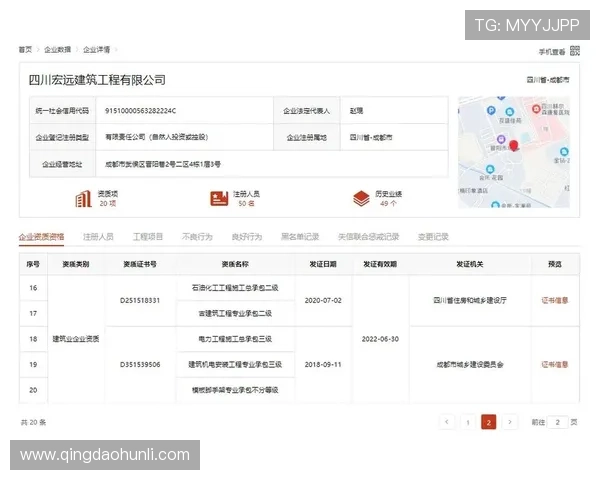
Task: Select 企业详情 breadcrumb item
Action: [x=96, y=50]
